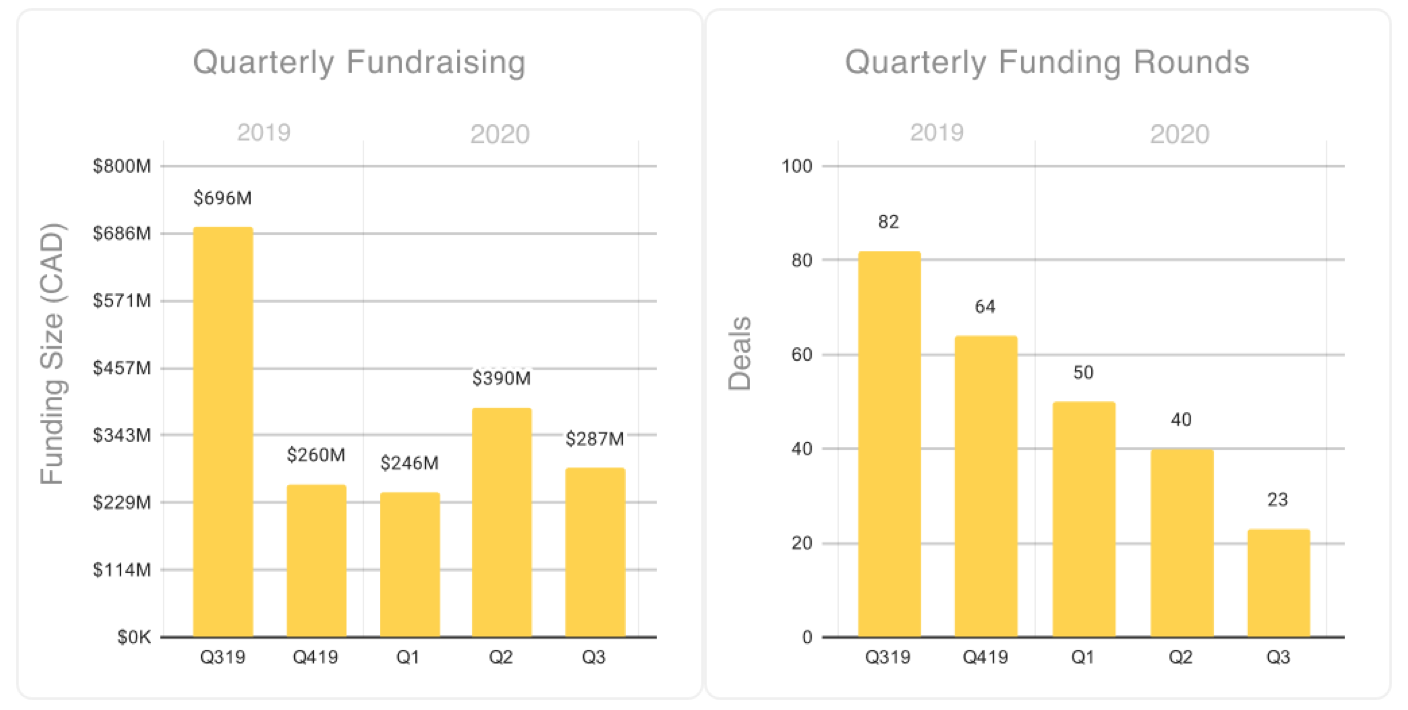The height and width of the screenshot is (710, 1408).
Task: Click the Q3 bar showing $287M funding
Action: tap(595, 552)
